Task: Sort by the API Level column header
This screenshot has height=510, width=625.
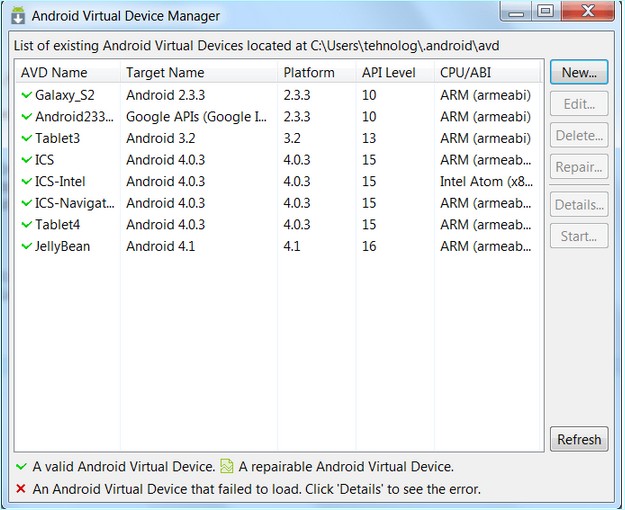Action: tap(395, 72)
